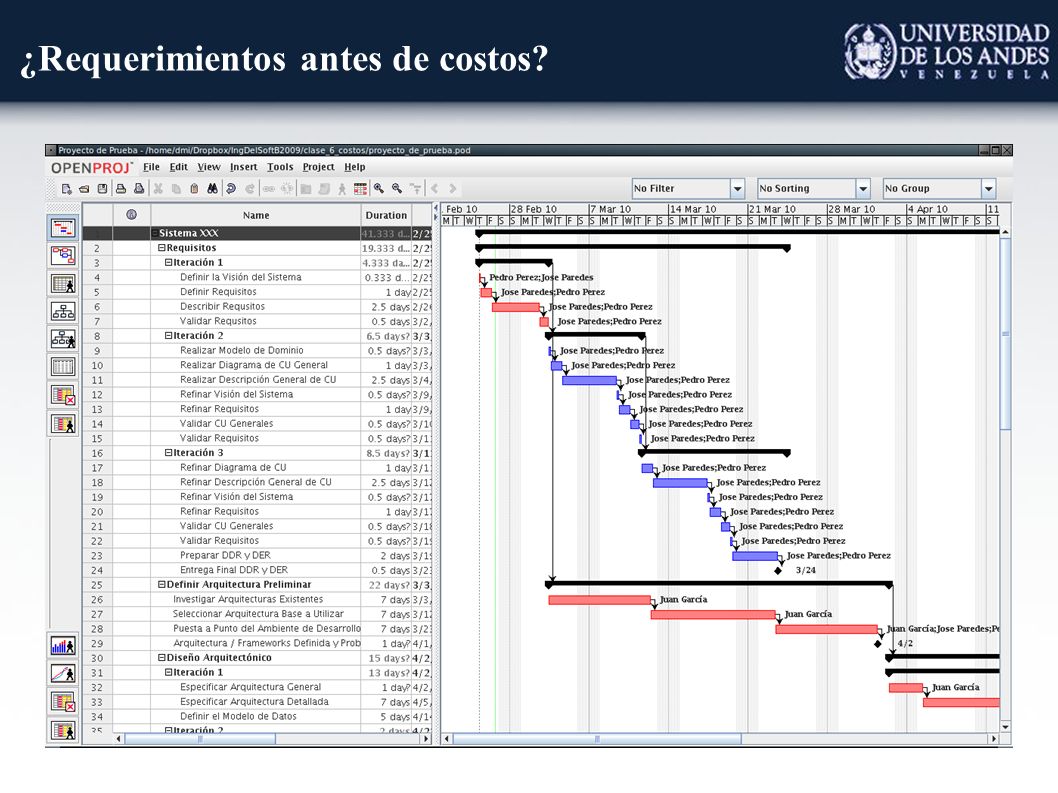Click the Gantt vertical scrollbar thumb
Image resolution: width=1058 pixels, height=793 pixels.
tap(1005, 334)
